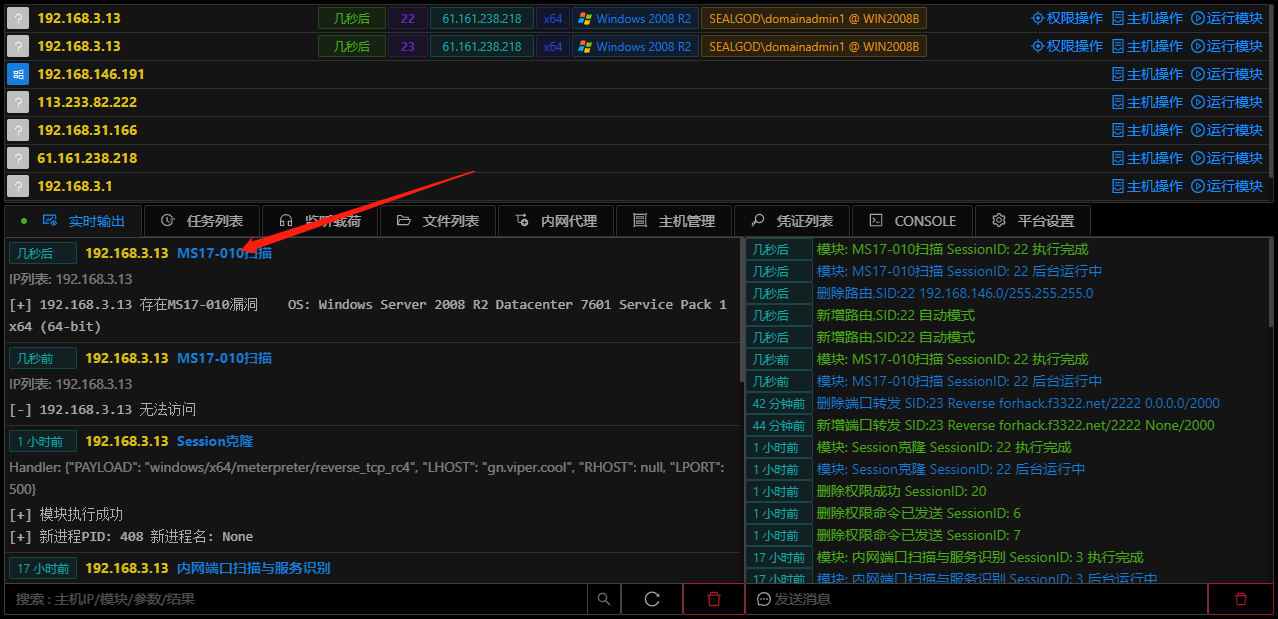The image size is (1278, 619).
Task: Click MS17-010扫描 link in 几秒前 entry
Action: coord(224,358)
